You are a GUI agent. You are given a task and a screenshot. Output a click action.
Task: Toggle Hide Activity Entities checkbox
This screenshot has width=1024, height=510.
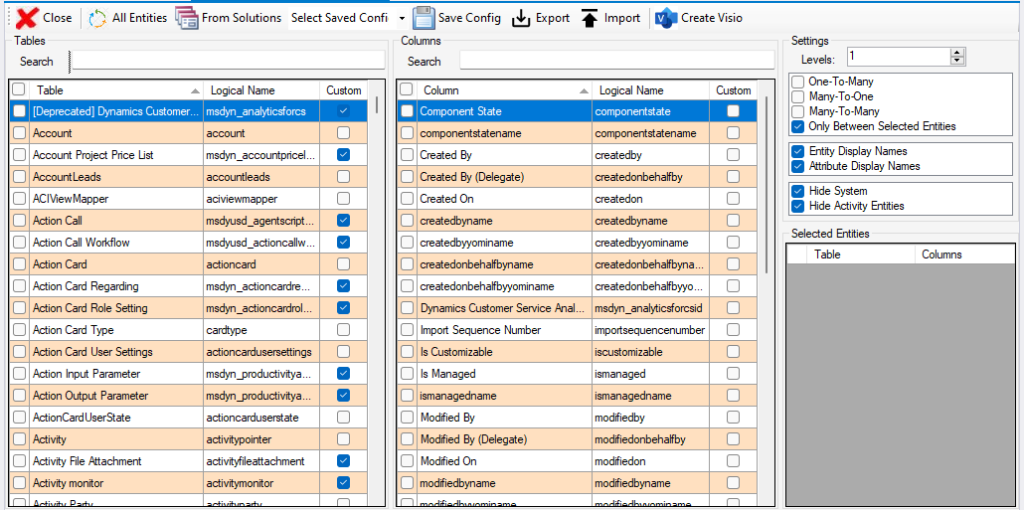pos(798,206)
